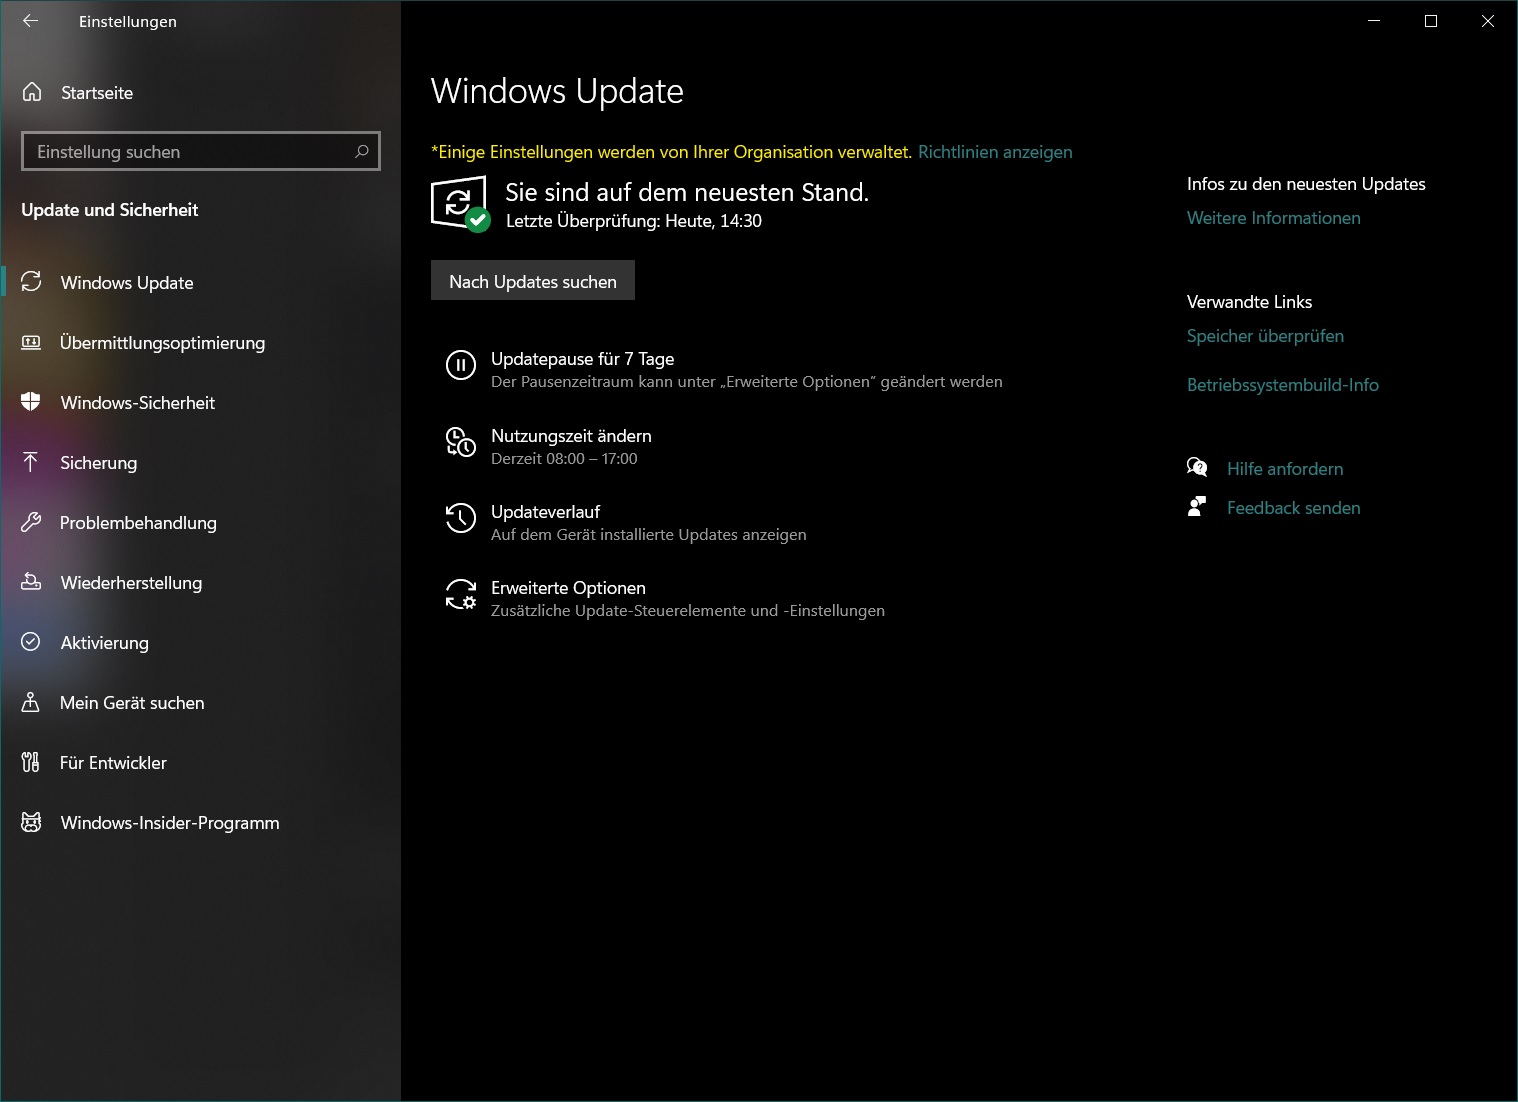
Task: Click the Problembehandlung wrench icon
Action: coord(31,522)
